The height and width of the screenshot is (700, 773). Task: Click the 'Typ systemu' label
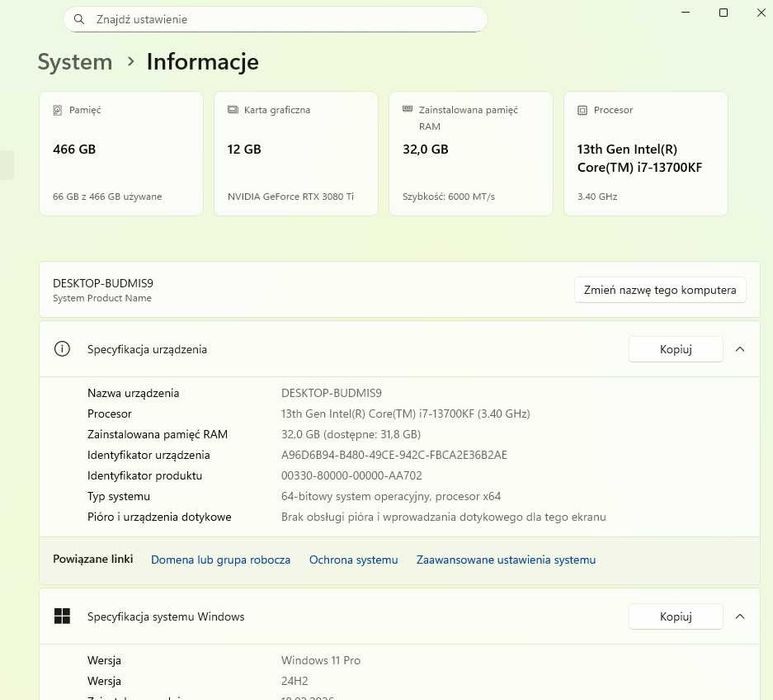tap(118, 496)
